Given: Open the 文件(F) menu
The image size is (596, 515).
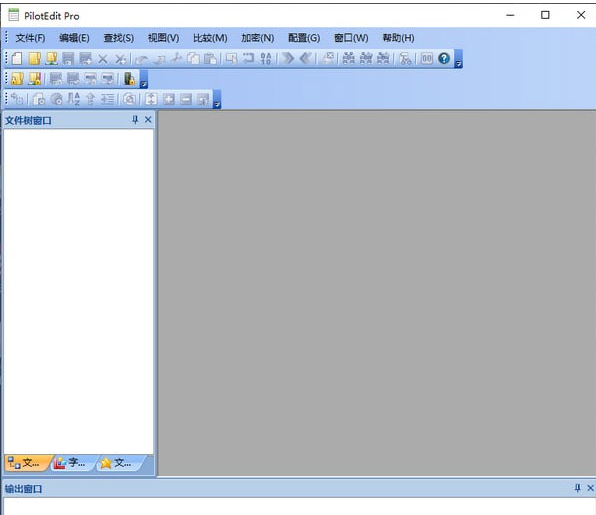Looking at the screenshot, I should click(30, 38).
